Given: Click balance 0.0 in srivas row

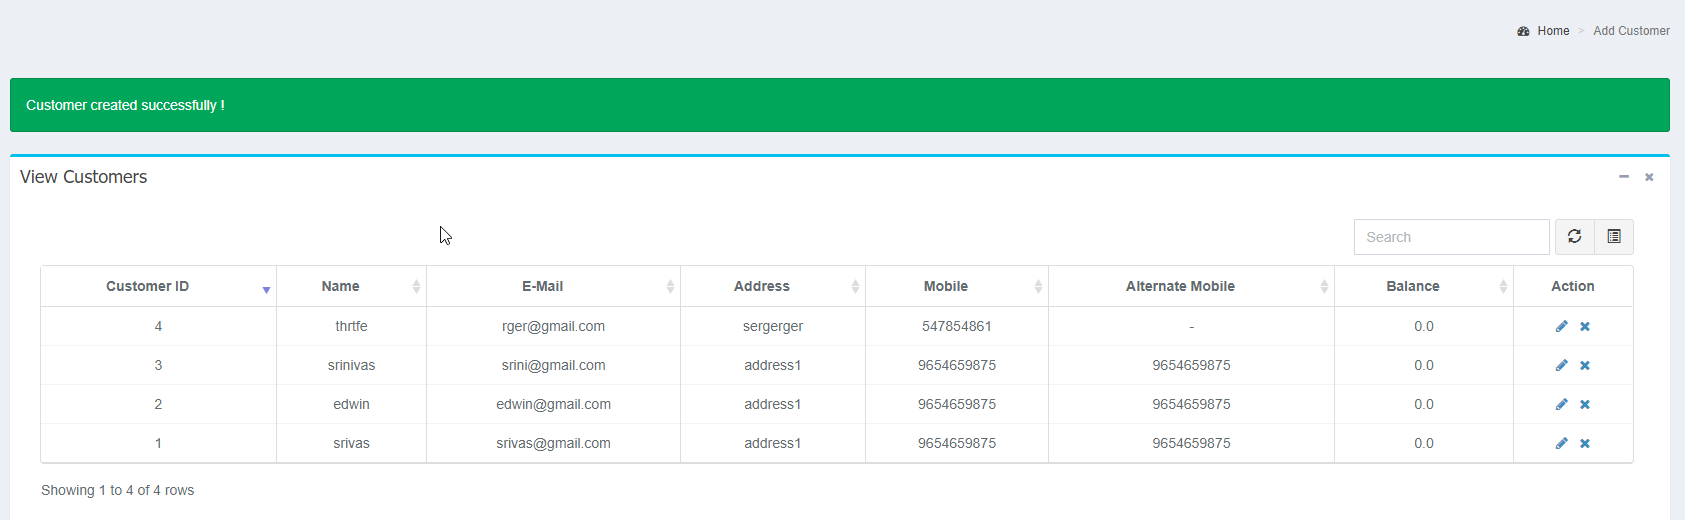Looking at the screenshot, I should 1424,443.
